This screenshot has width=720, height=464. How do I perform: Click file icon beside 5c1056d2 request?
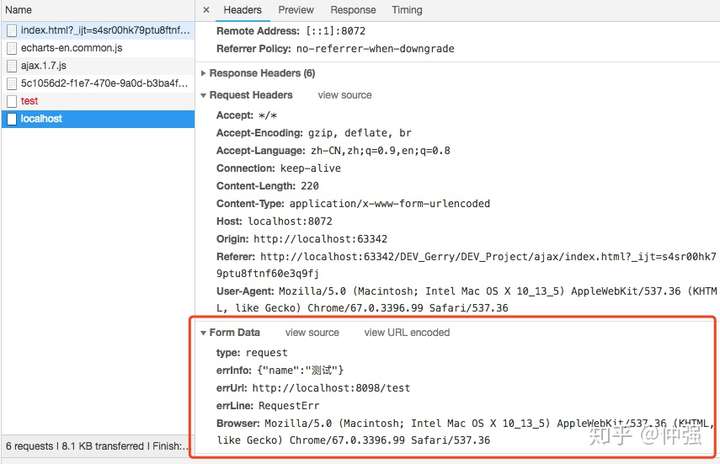[x=12, y=84]
